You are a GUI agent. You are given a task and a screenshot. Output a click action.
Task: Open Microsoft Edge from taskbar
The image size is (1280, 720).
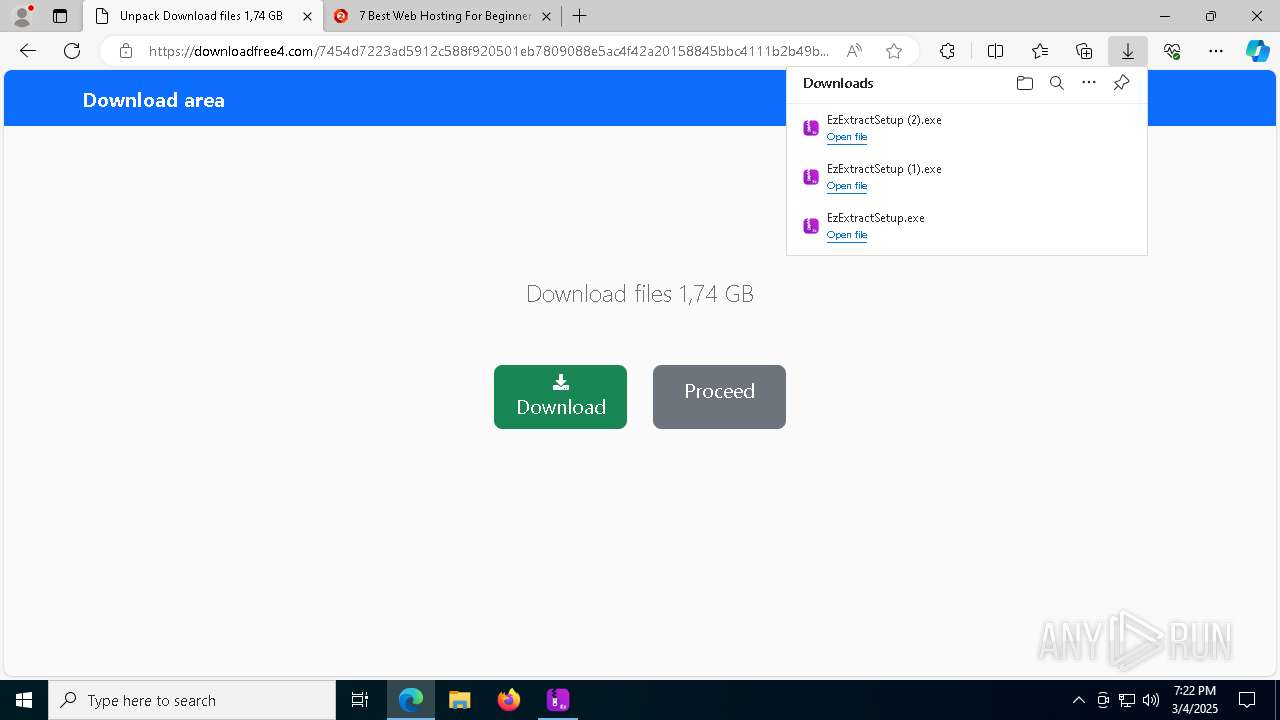pyautogui.click(x=411, y=700)
